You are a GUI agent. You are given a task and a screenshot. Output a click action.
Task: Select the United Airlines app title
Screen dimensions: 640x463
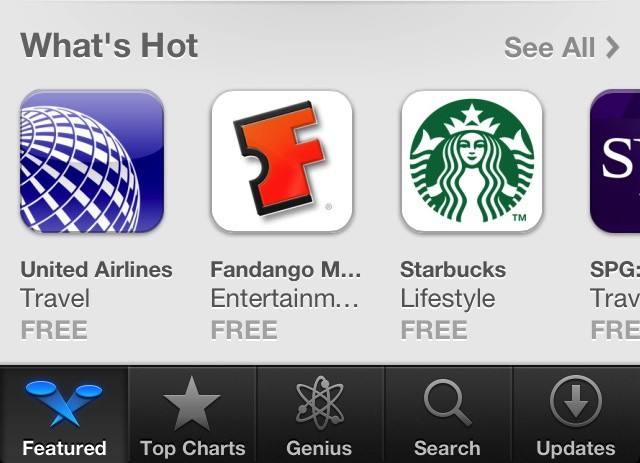pyautogui.click(x=96, y=269)
